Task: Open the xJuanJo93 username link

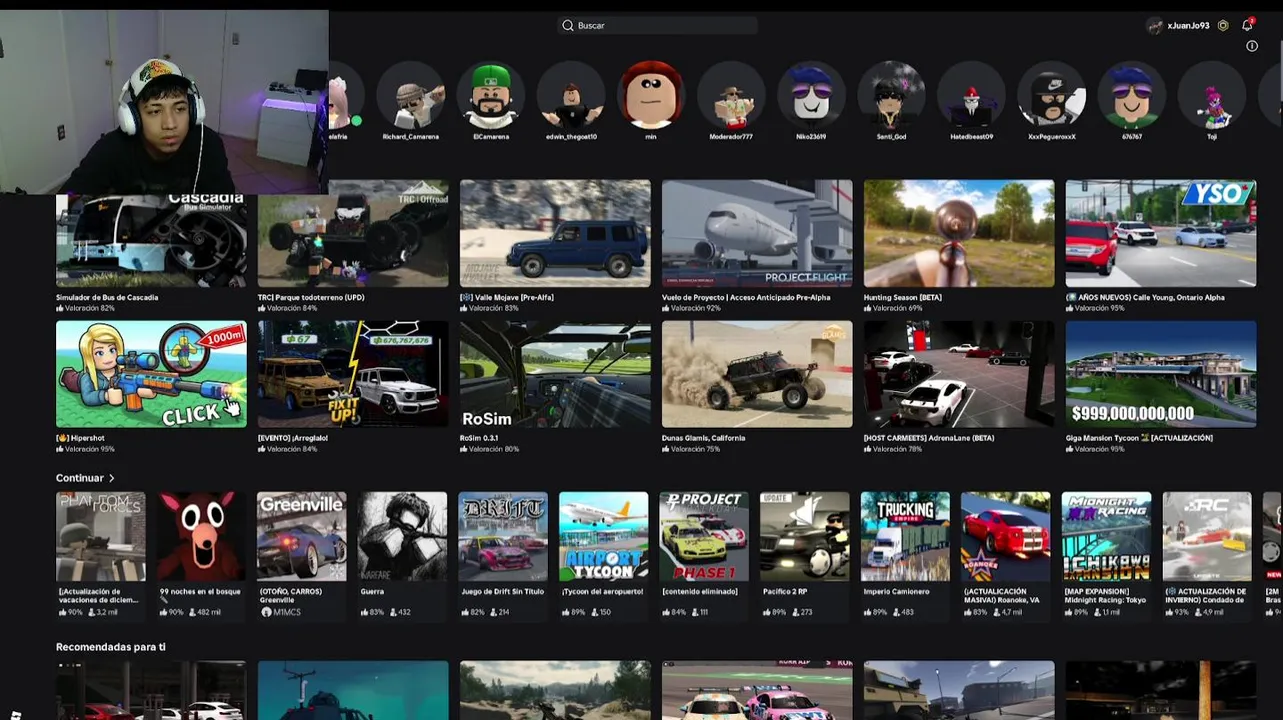Action: [x=1188, y=25]
